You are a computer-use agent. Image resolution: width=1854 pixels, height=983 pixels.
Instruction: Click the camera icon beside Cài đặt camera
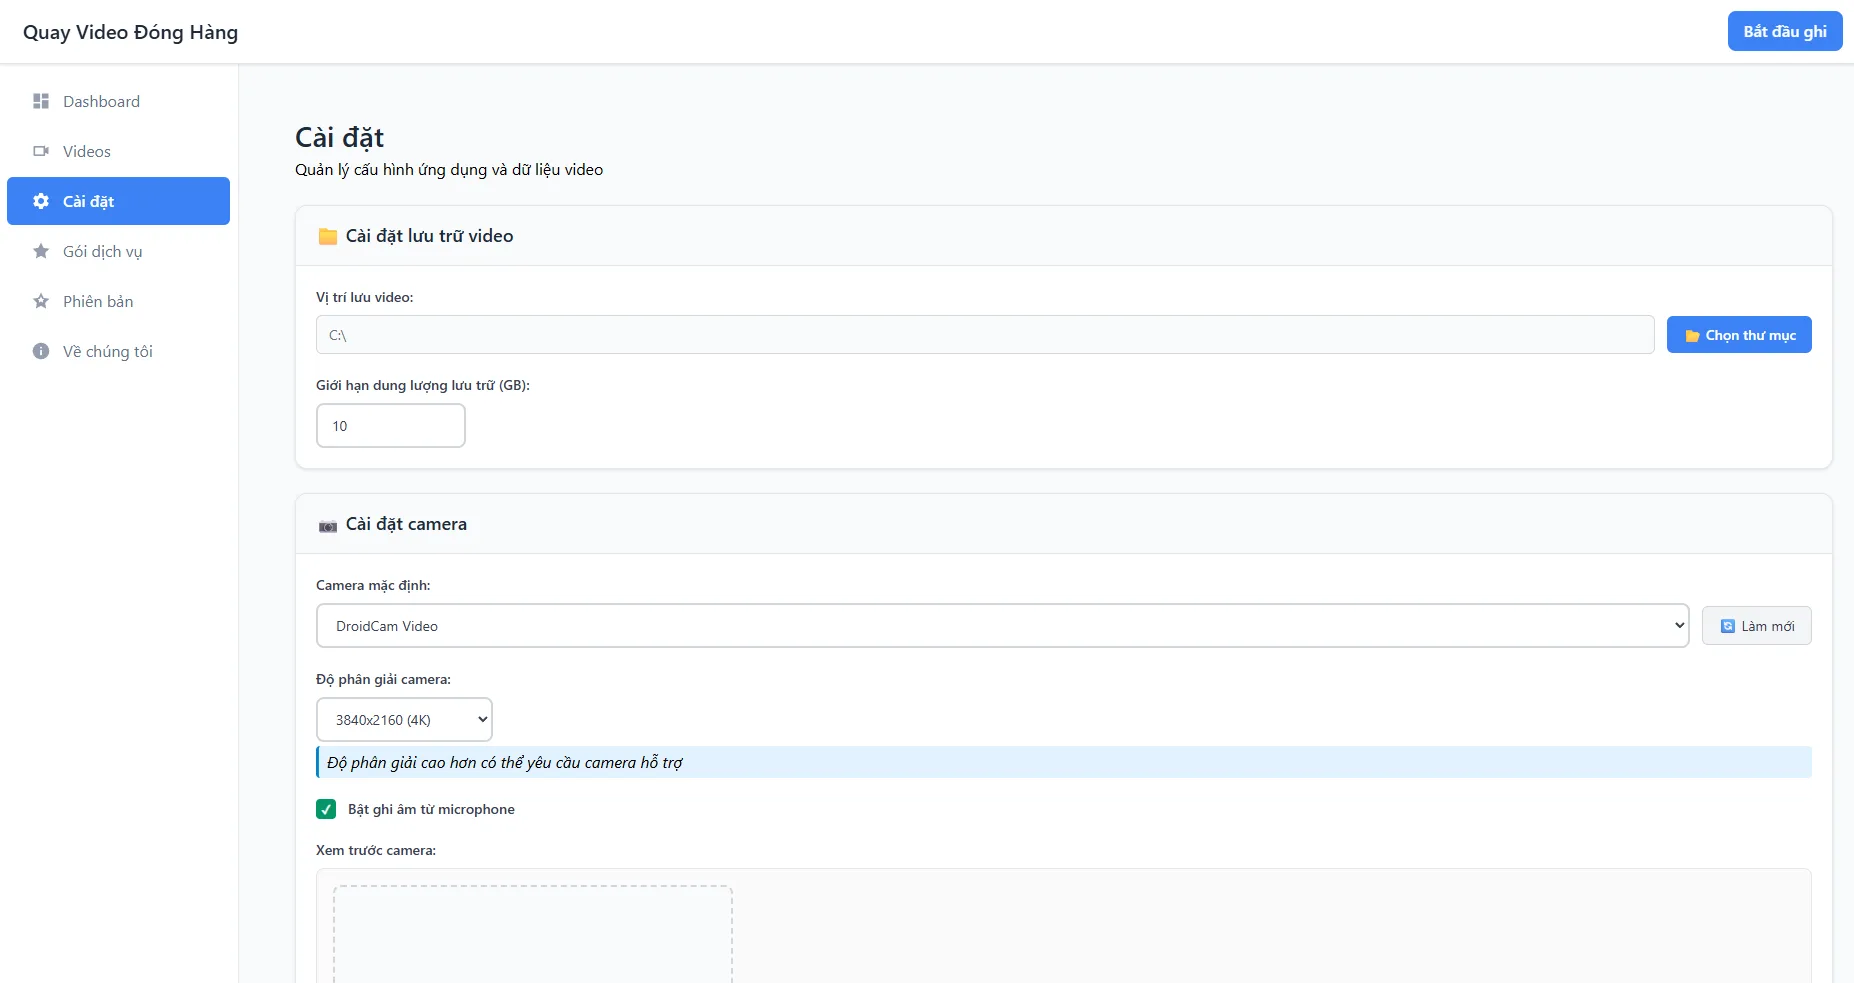click(328, 526)
